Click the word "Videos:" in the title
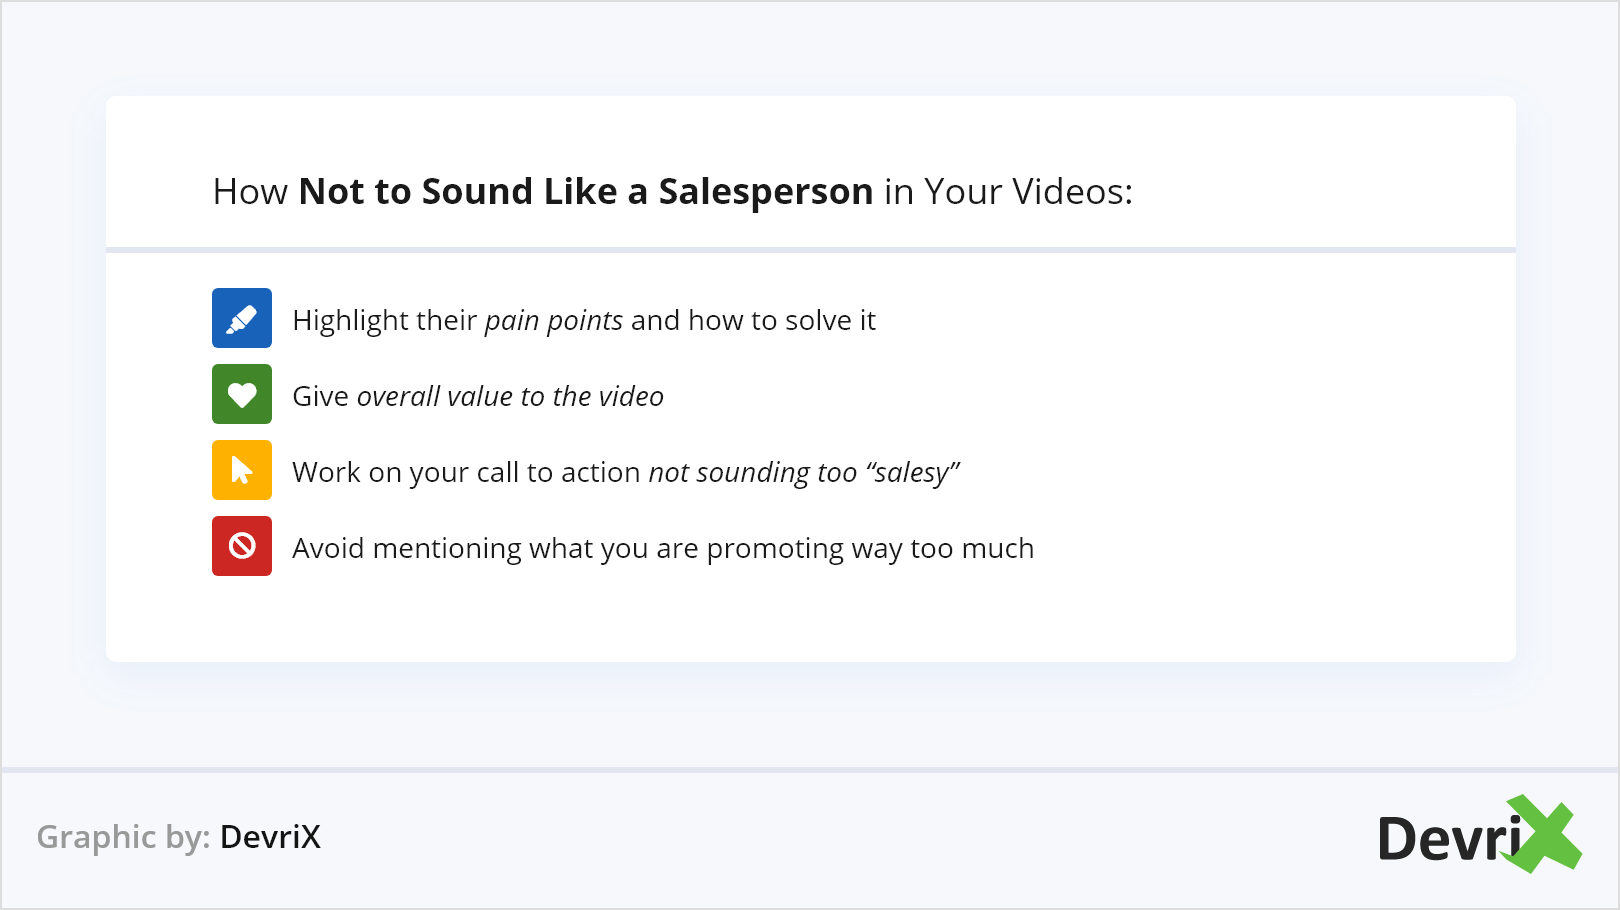This screenshot has height=910, width=1620. coord(1072,191)
